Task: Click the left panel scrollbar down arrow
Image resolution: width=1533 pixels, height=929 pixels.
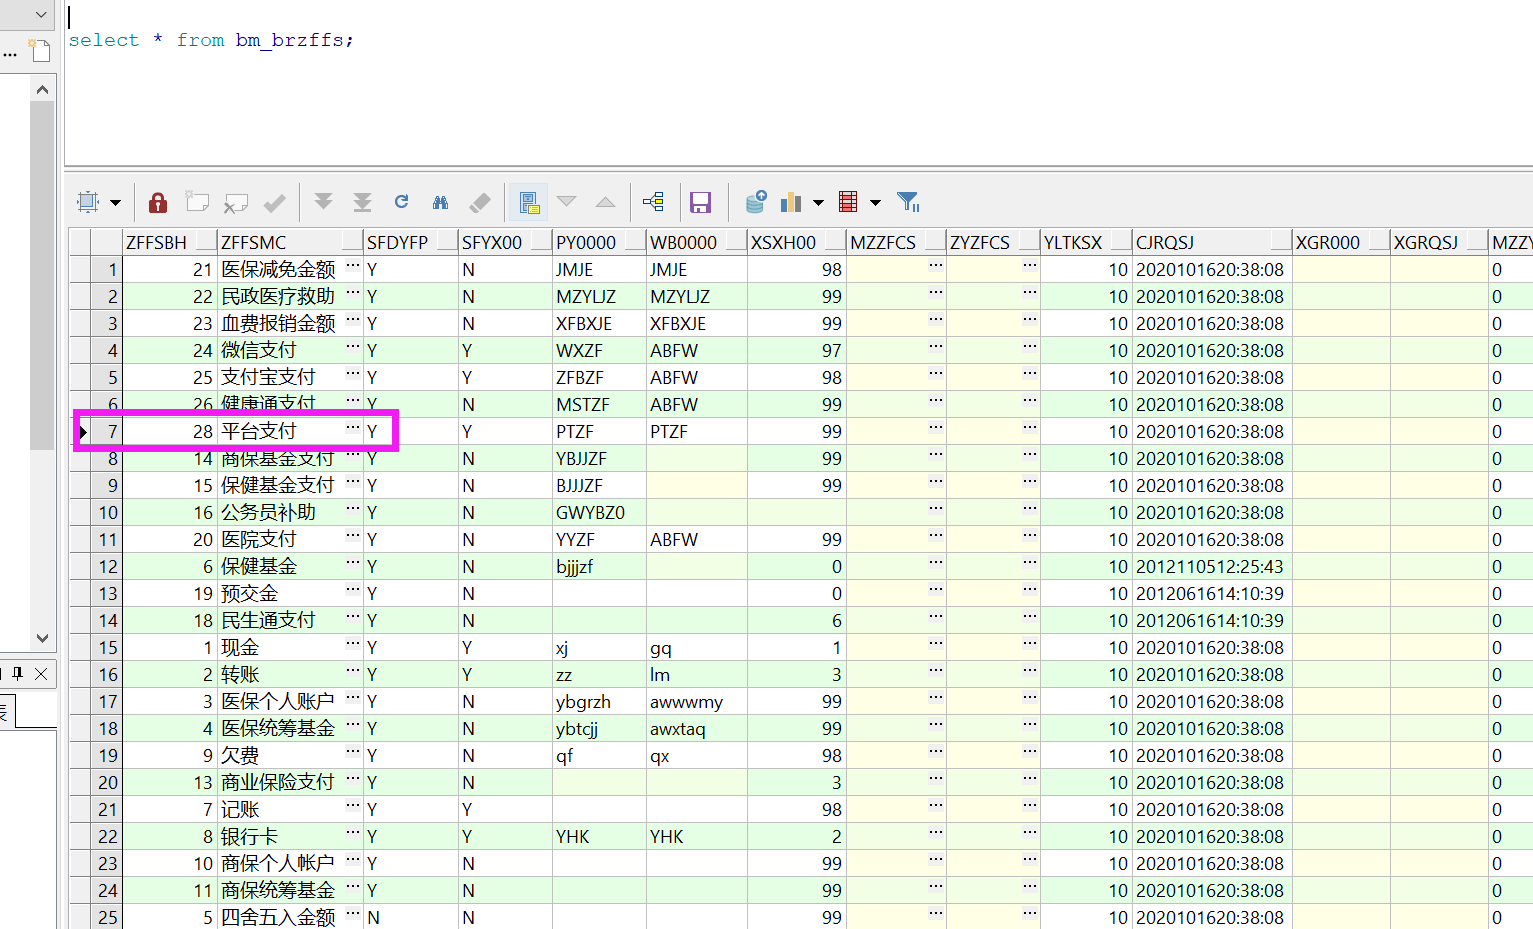Action: [42, 638]
